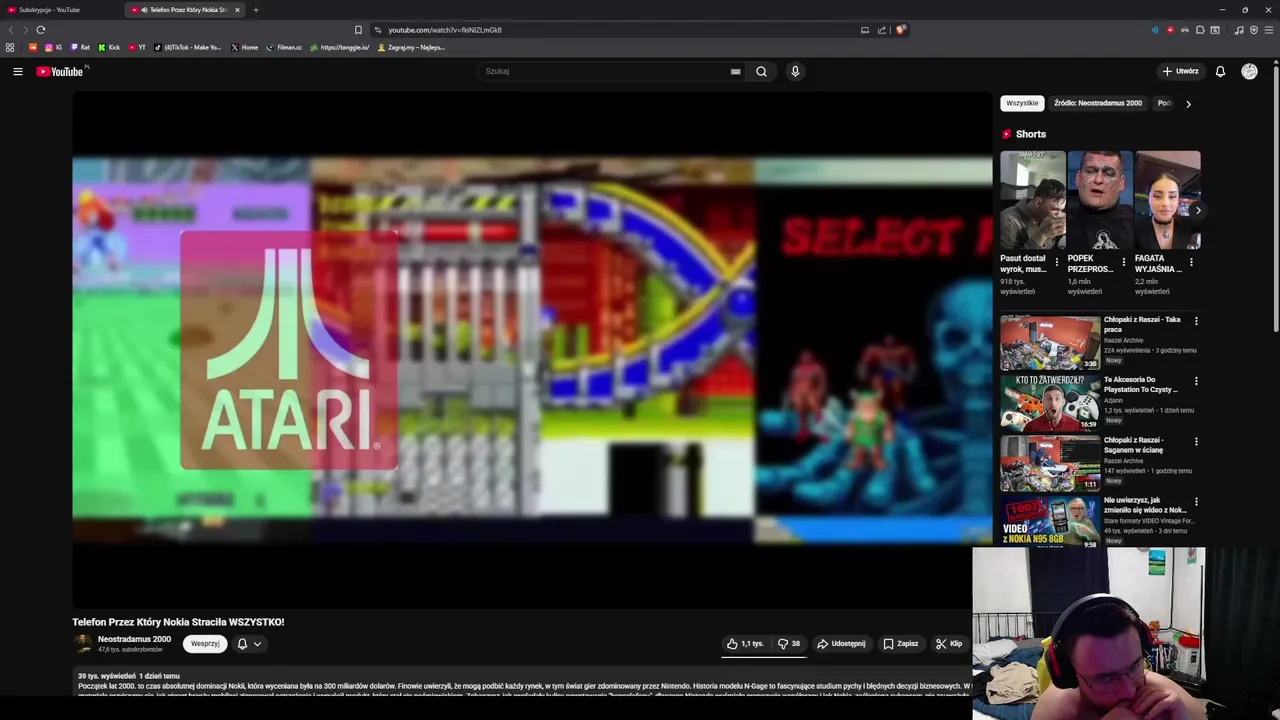The width and height of the screenshot is (1280, 720).
Task: Open Brave Shields lion icon
Action: 900,30
